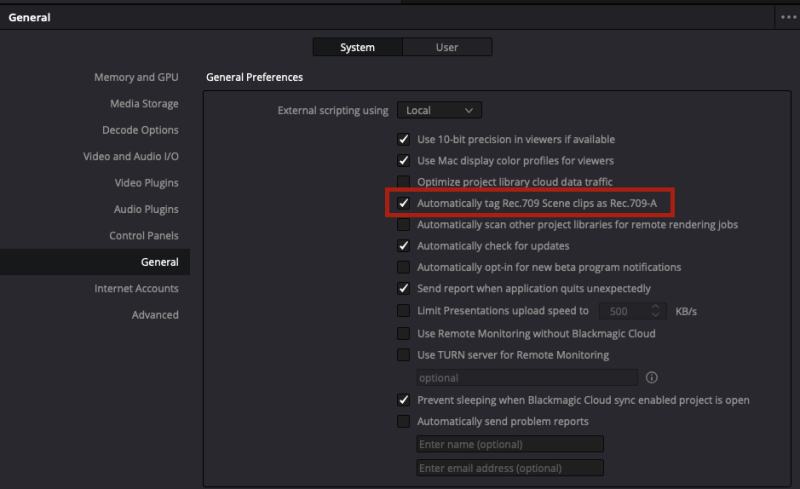
Task: Open the External scripting Local dropdown
Action: click(439, 110)
